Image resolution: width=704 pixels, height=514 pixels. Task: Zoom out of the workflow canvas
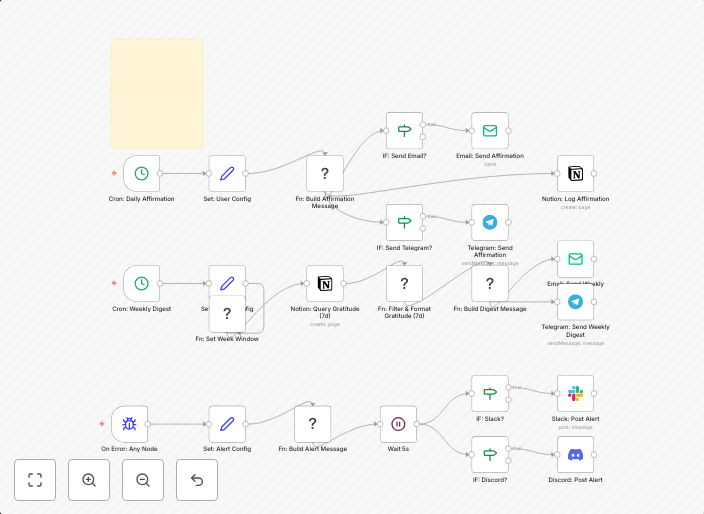143,480
